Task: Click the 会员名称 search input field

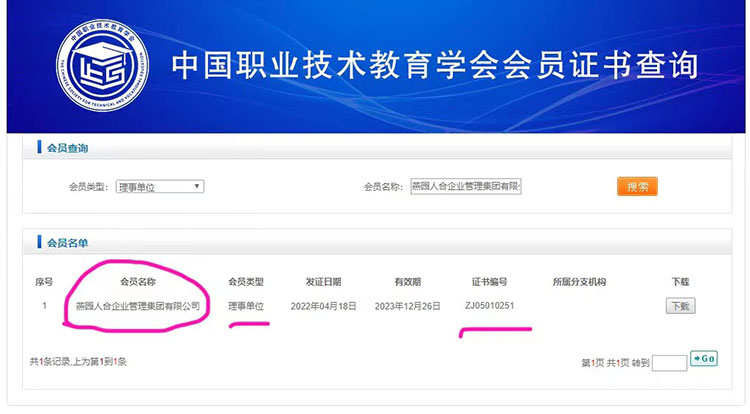Action: coord(465,186)
